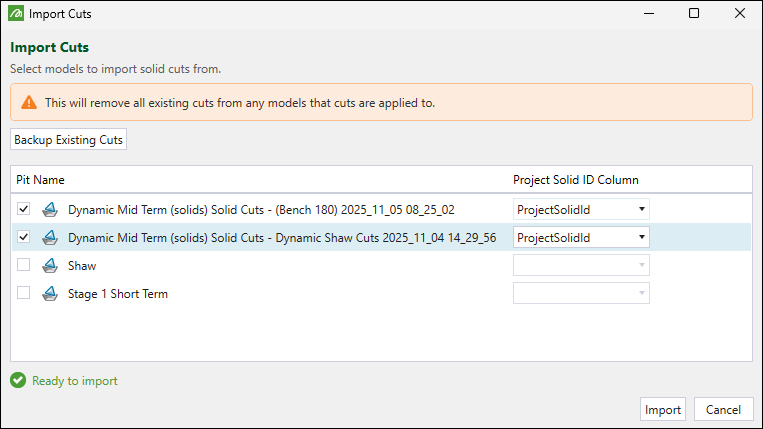Enable the Stage 1 Short Term checkbox
Screen dimensions: 763x429
click(x=24, y=294)
